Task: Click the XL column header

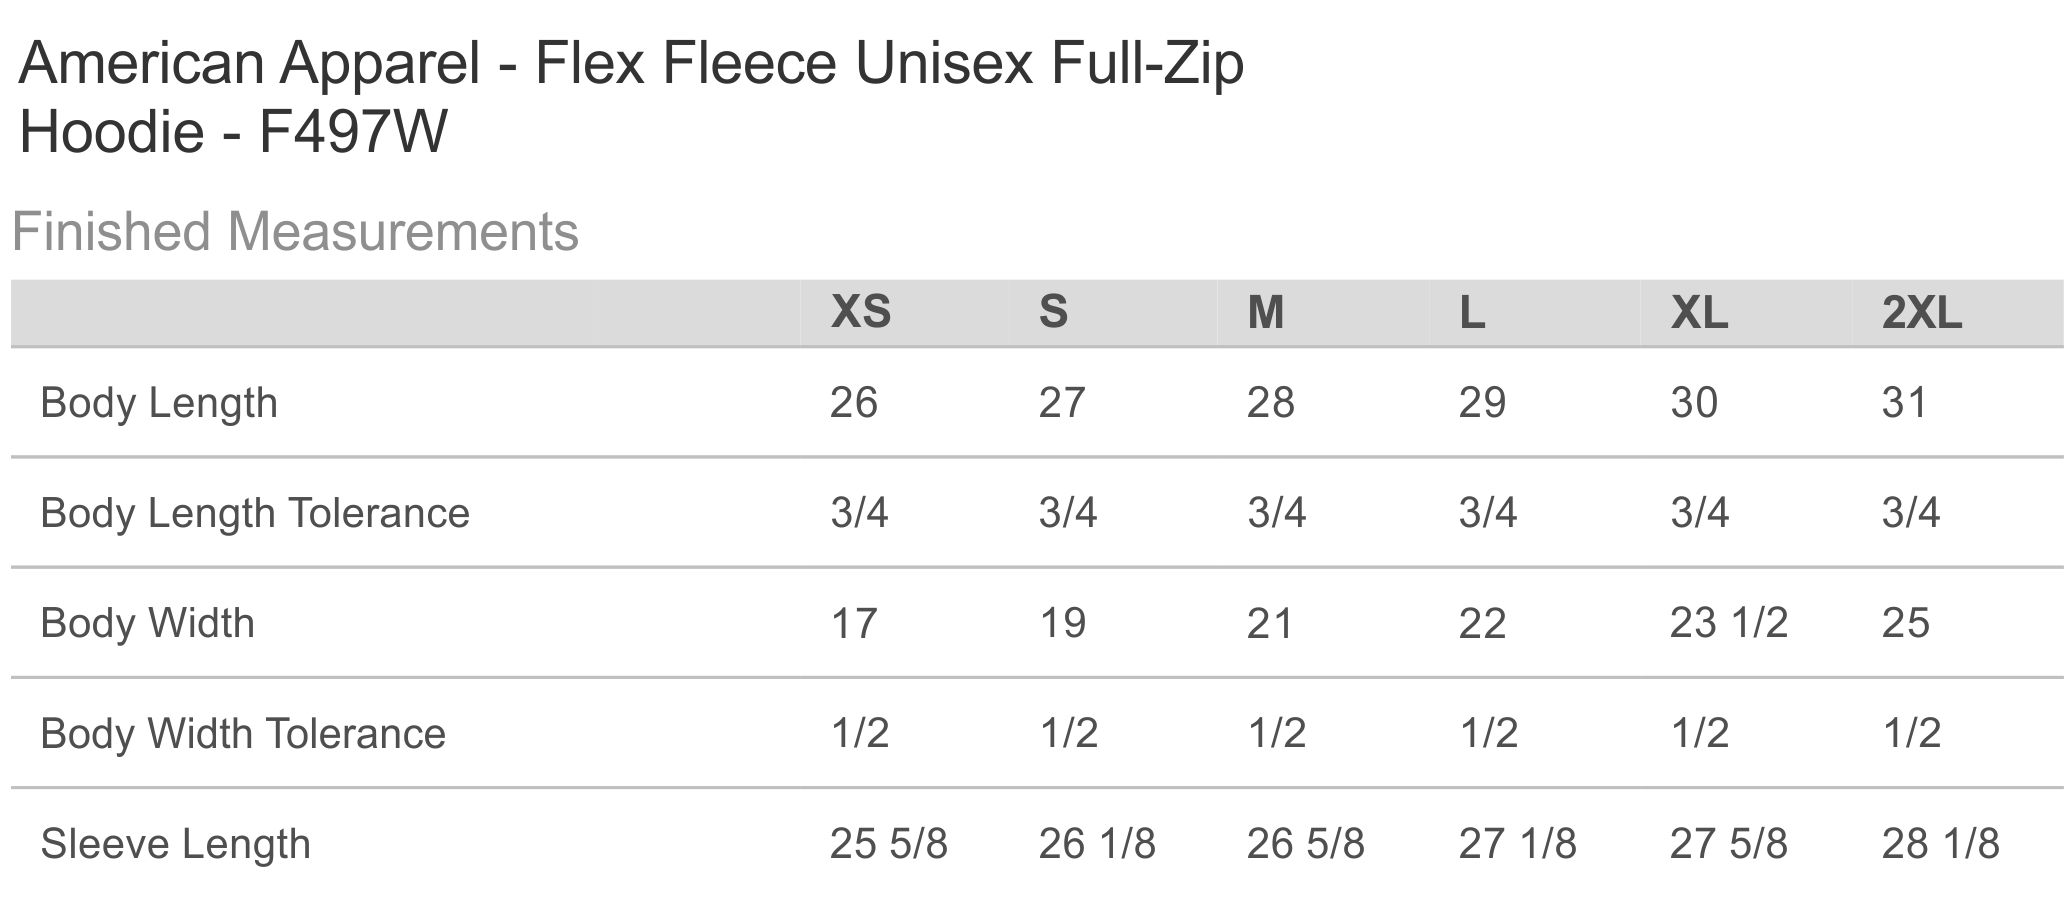Action: 1698,312
